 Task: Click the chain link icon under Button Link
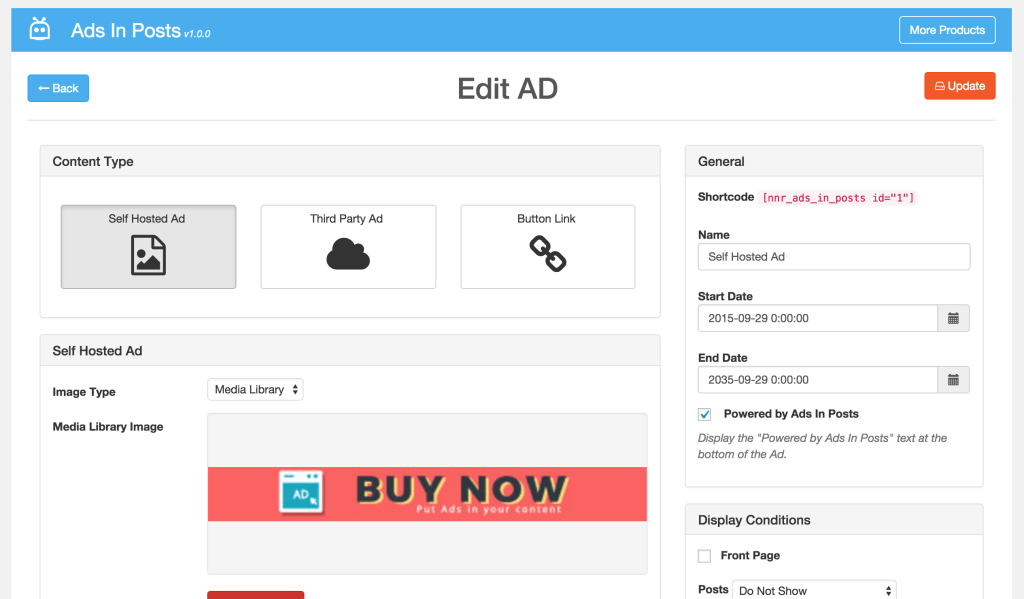[x=547, y=258]
